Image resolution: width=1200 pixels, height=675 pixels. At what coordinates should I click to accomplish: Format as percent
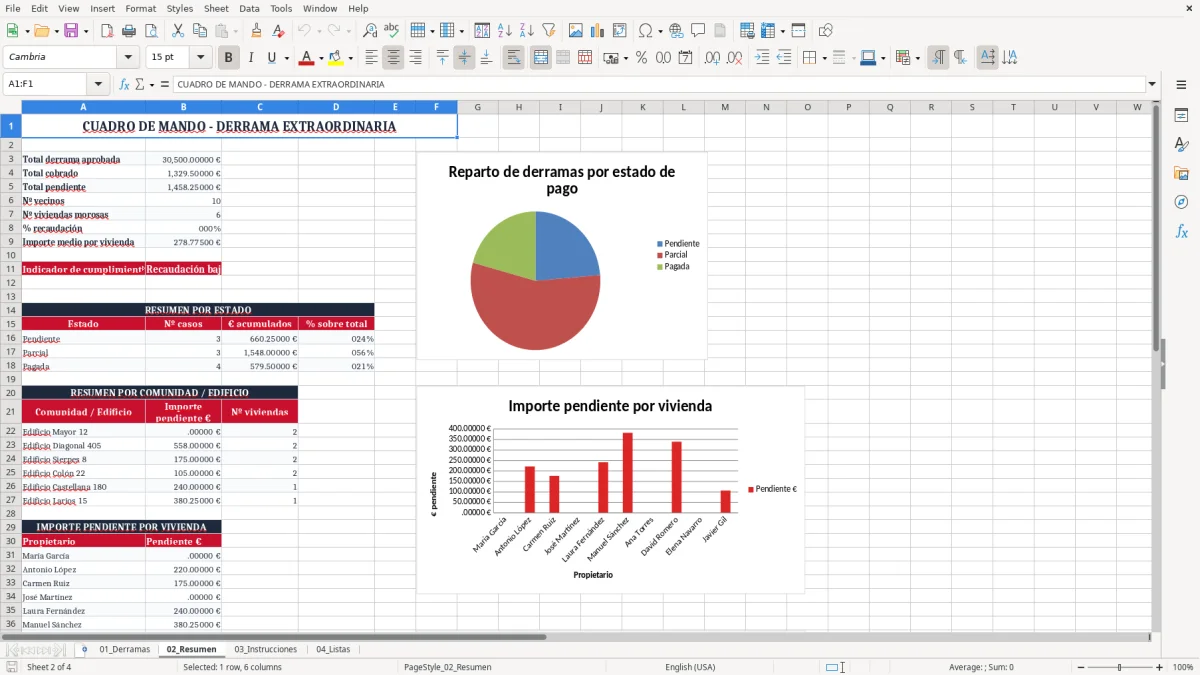pyautogui.click(x=641, y=58)
